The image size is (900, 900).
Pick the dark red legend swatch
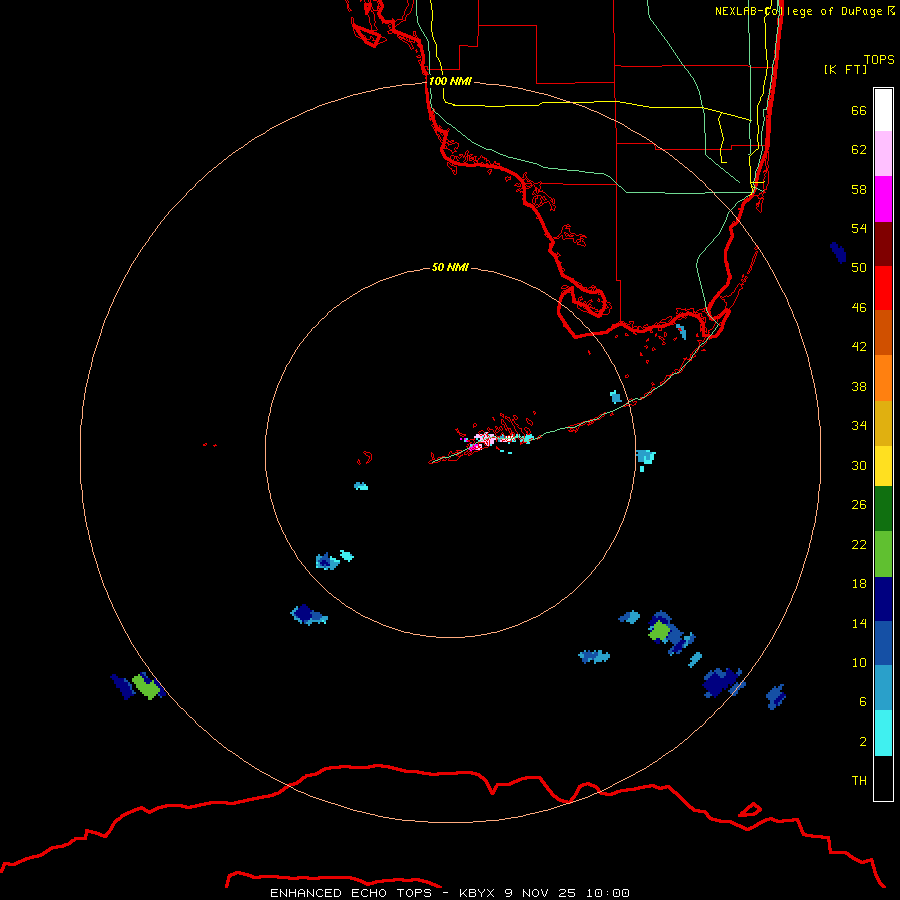(x=883, y=244)
